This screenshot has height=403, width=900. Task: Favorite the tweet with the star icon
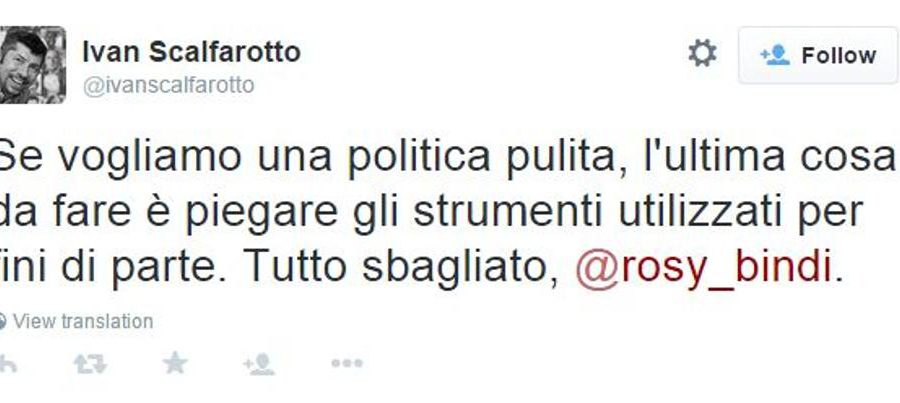(174, 363)
